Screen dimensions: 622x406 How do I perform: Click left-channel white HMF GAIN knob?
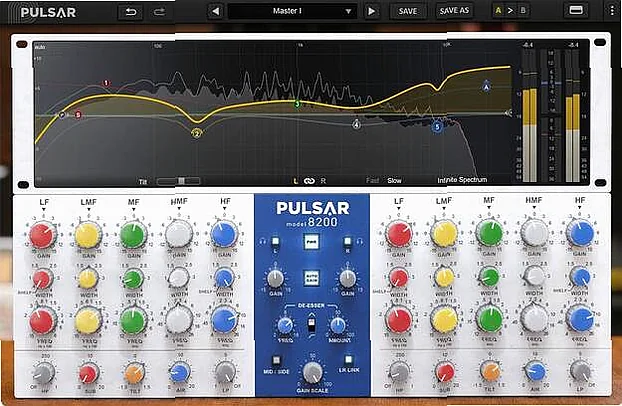[179, 235]
